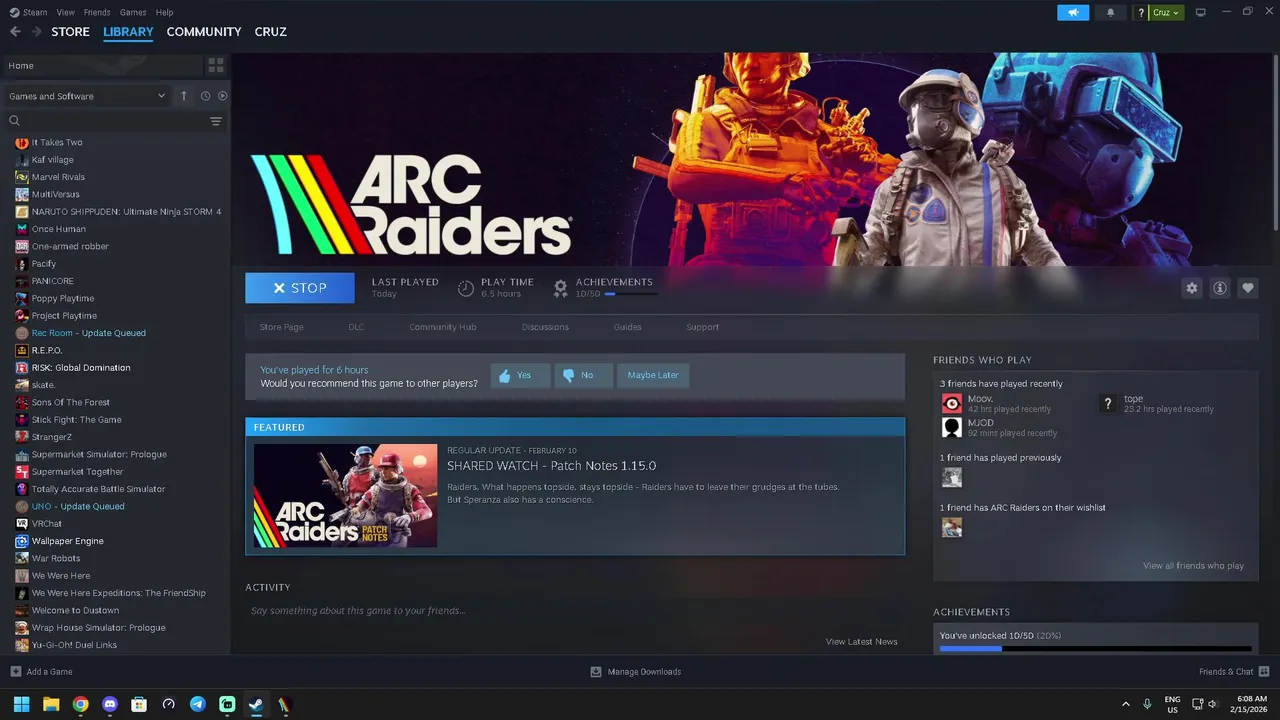Image resolution: width=1280 pixels, height=720 pixels.
Task: Open the grid collections view icon
Action: pos(216,66)
